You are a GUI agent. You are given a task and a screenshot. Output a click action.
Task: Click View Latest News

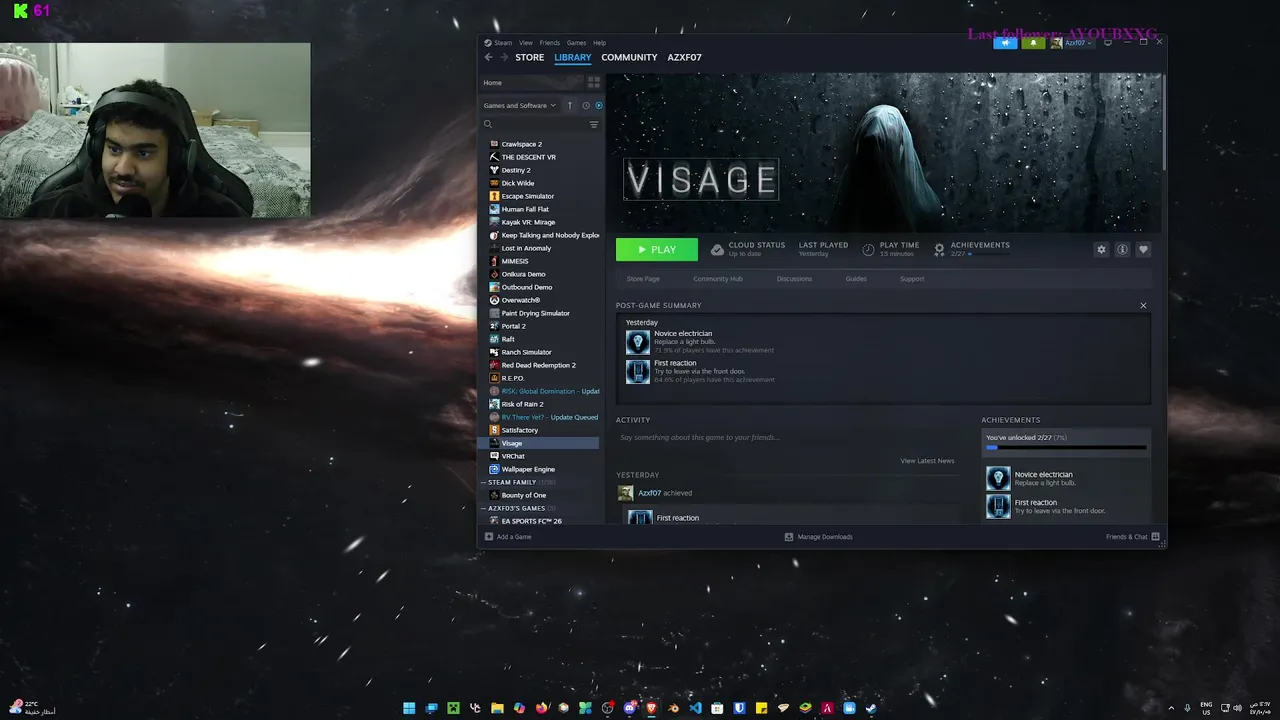927,461
